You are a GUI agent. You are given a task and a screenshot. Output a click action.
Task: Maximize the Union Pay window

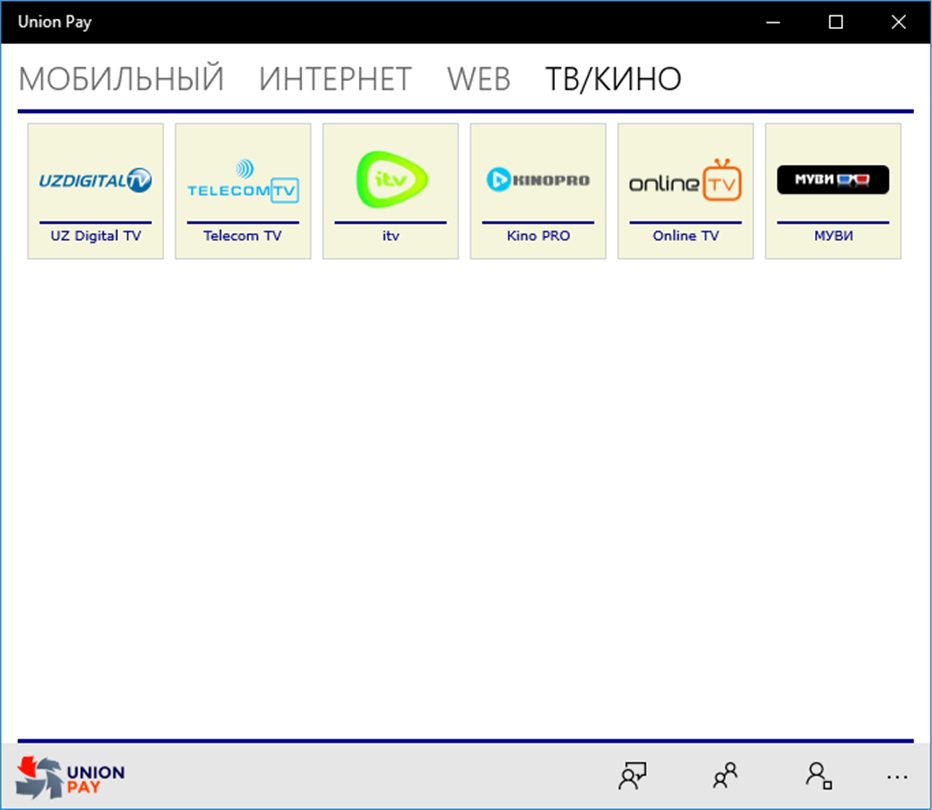point(836,23)
